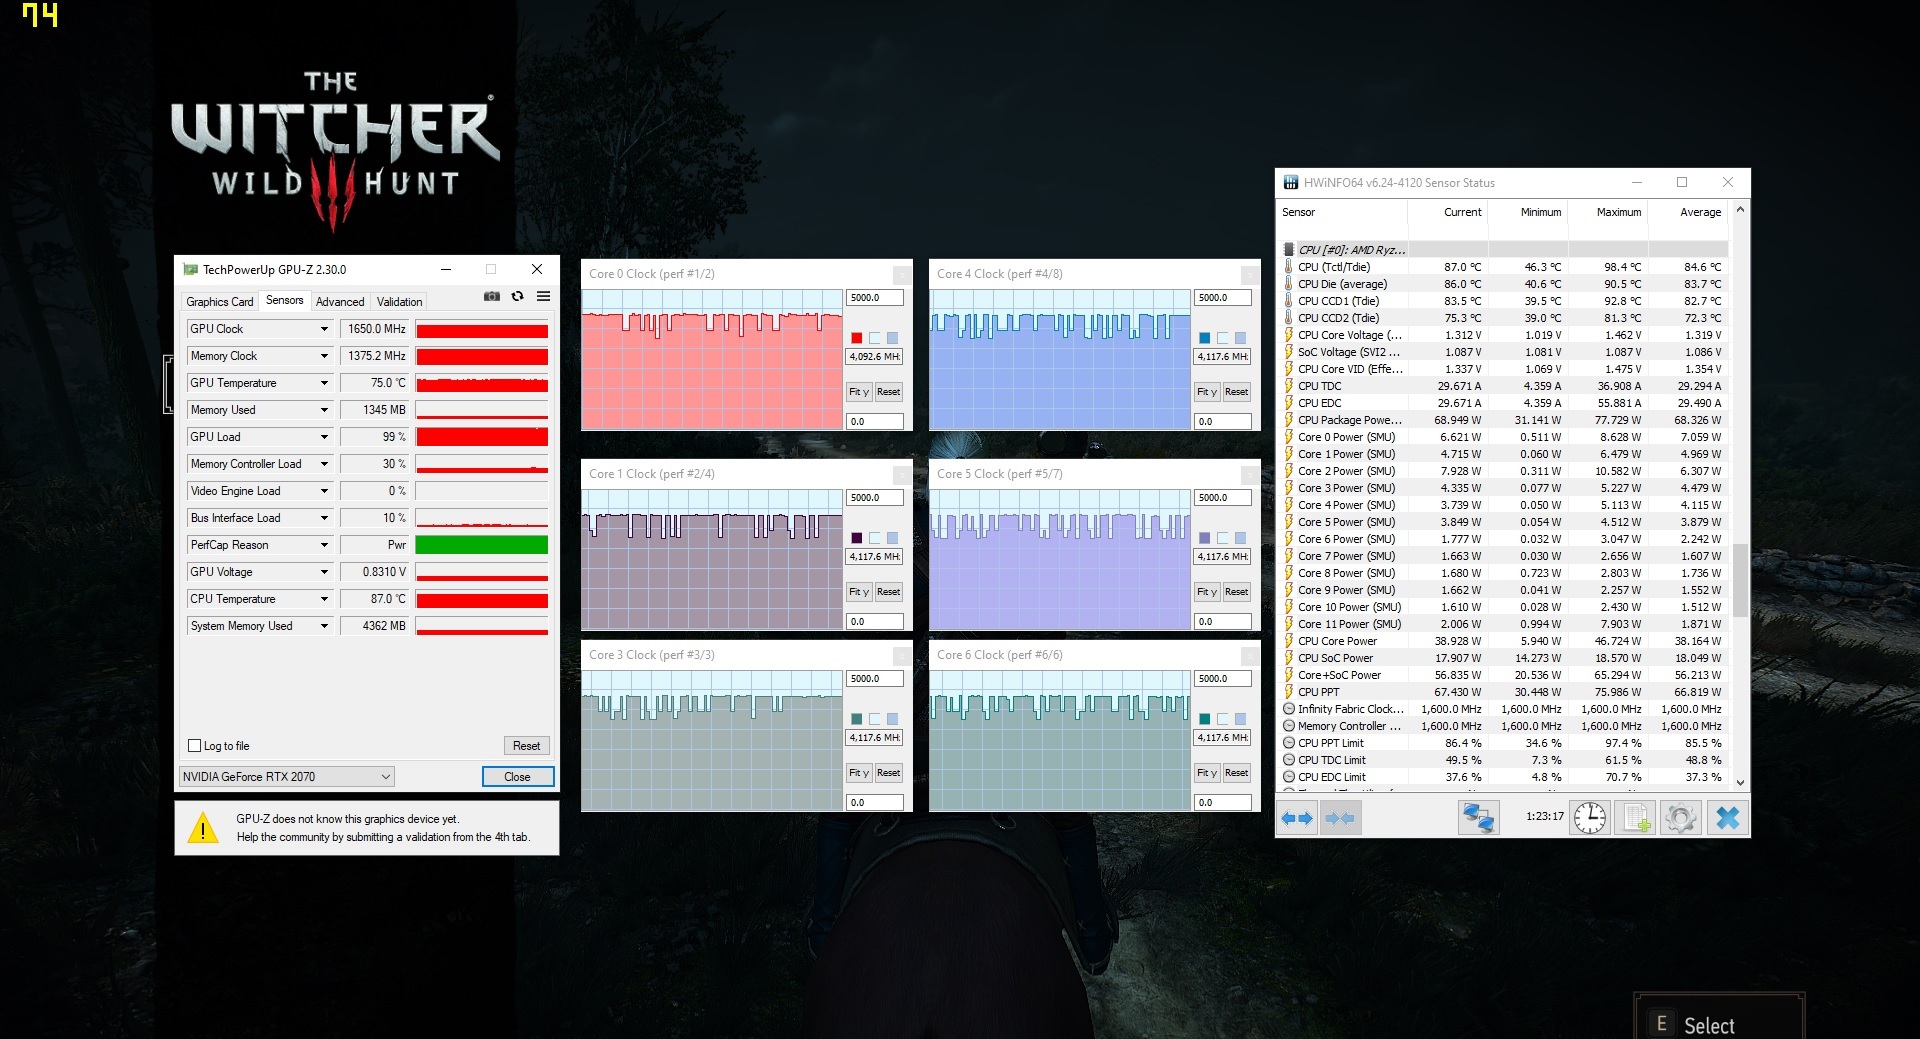Click the Close button in GPU-Z
Viewport: 1920px width, 1039px height.
(x=517, y=777)
